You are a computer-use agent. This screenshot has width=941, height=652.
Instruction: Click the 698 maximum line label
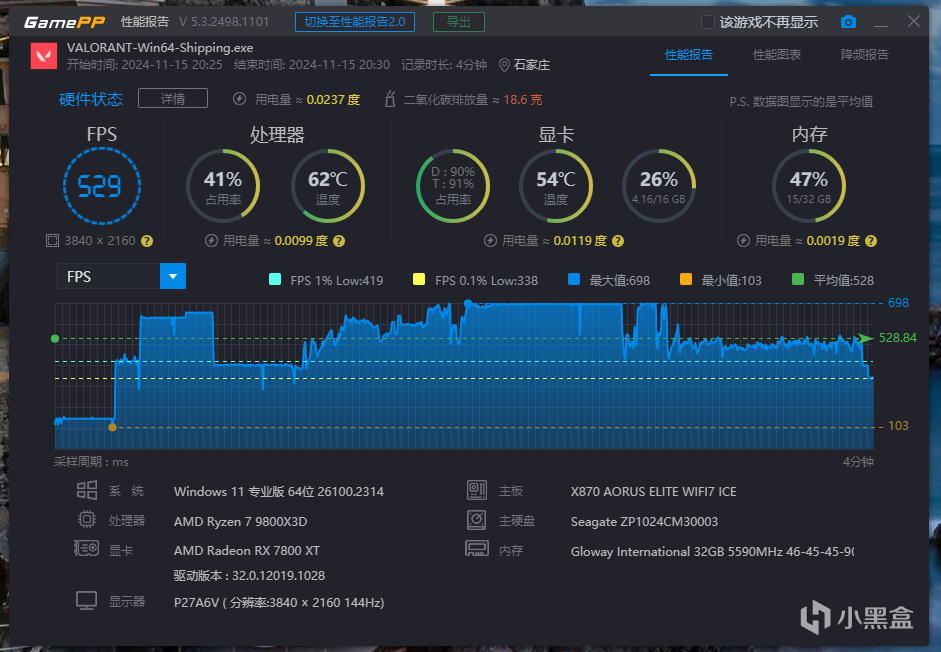coord(898,303)
